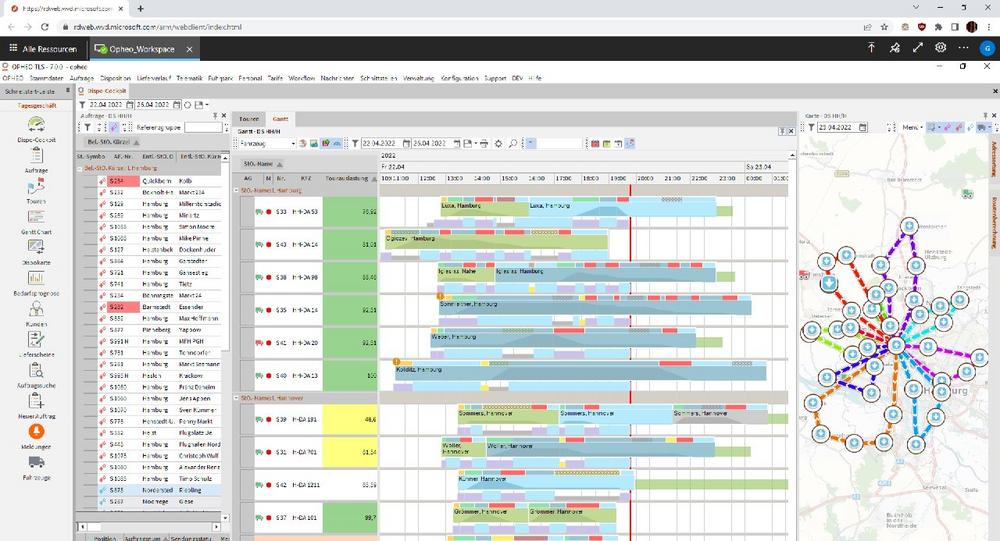Open the Disposition menu
This screenshot has width=1000, height=541.
(115, 77)
